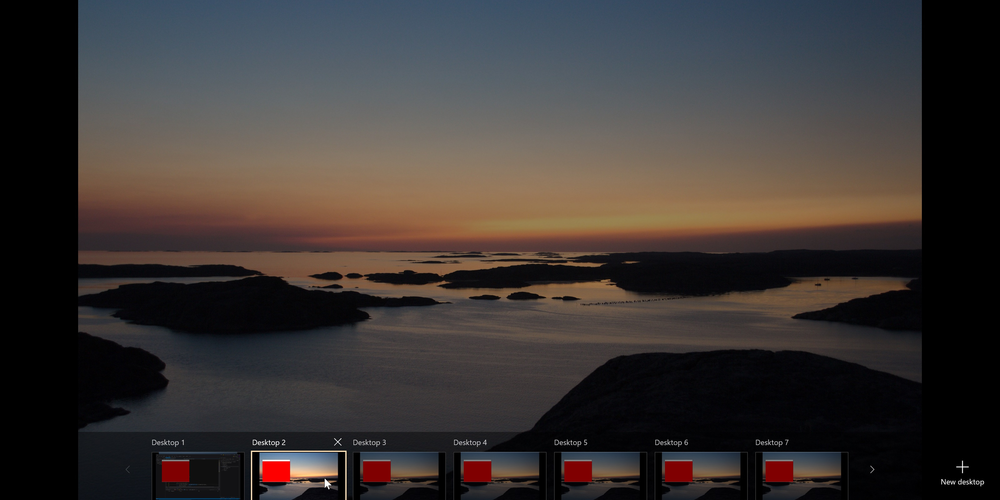Click the "Desktop 5" label

[x=571, y=442]
